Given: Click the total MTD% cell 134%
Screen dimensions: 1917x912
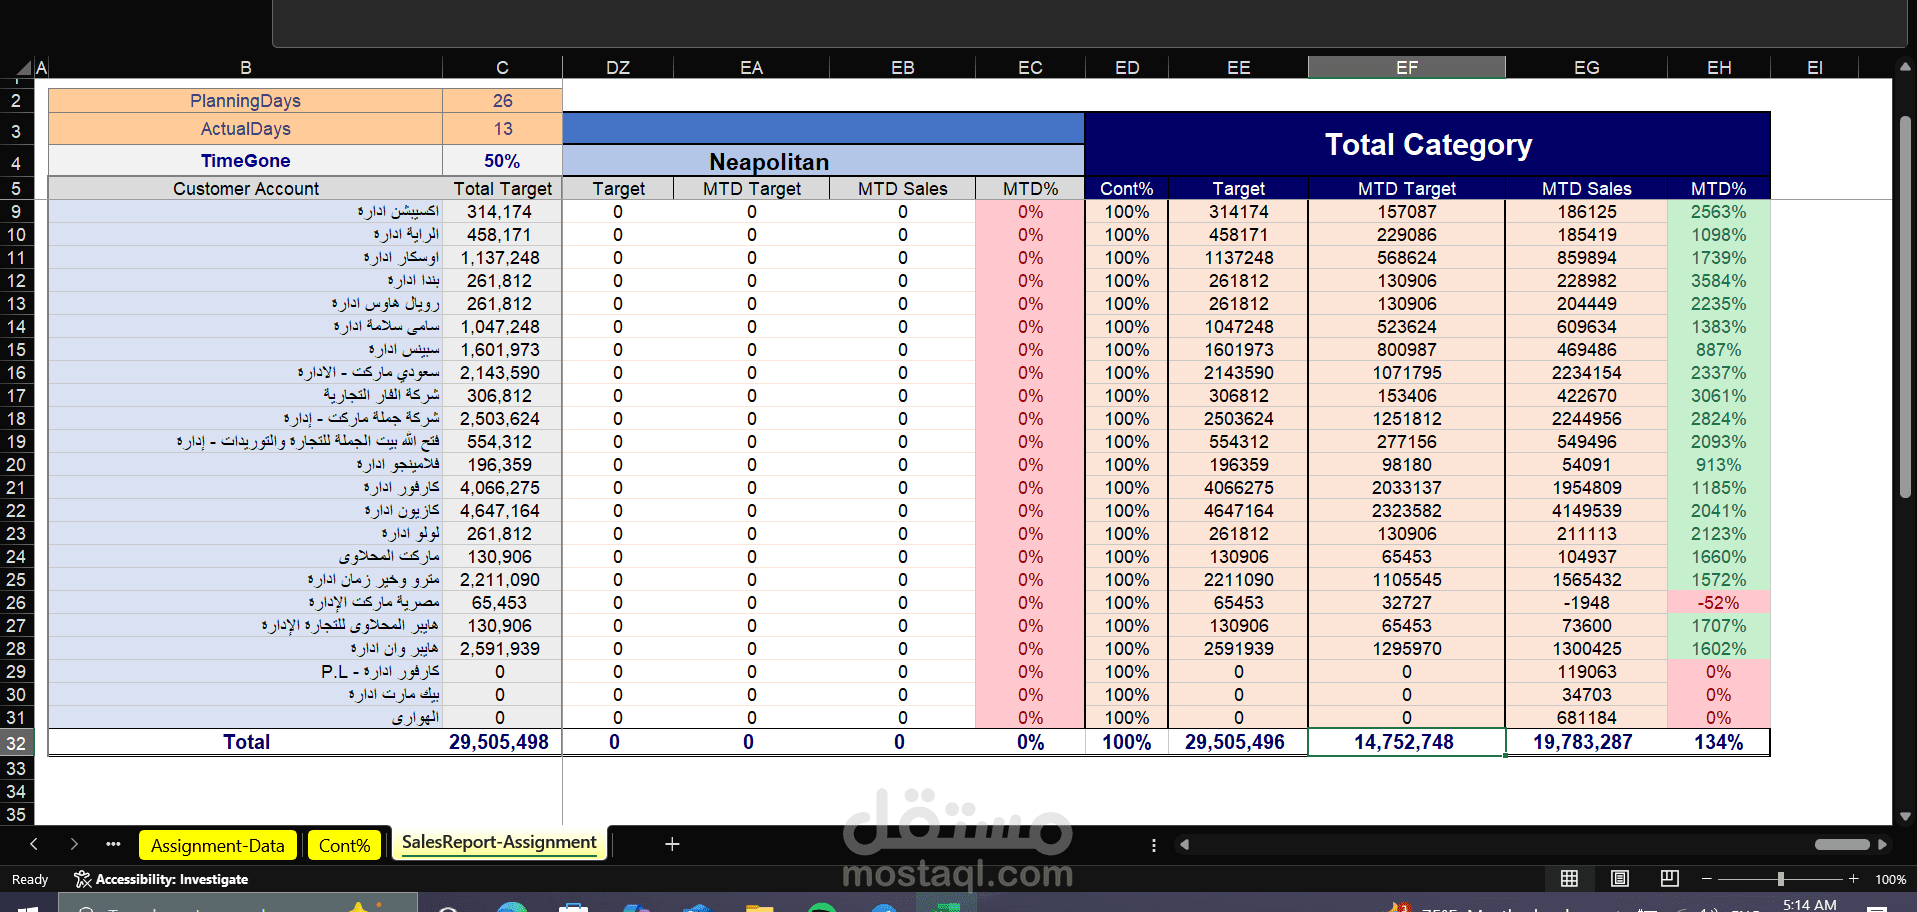Looking at the screenshot, I should pyautogui.click(x=1719, y=742).
